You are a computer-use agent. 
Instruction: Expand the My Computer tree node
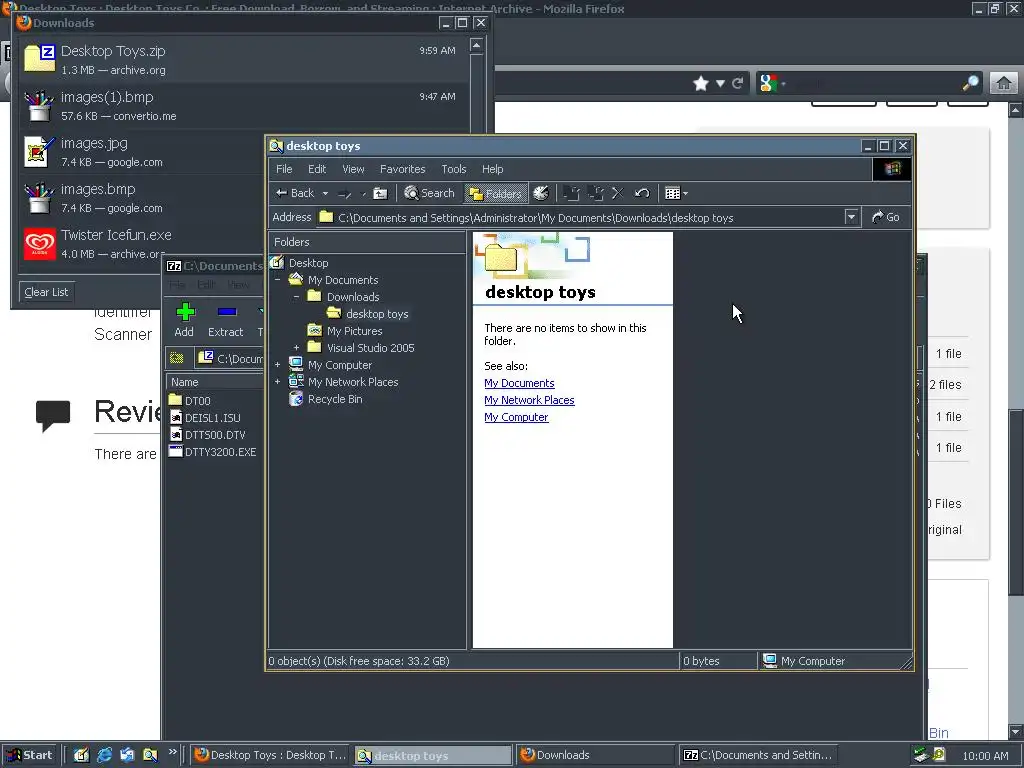click(278, 365)
